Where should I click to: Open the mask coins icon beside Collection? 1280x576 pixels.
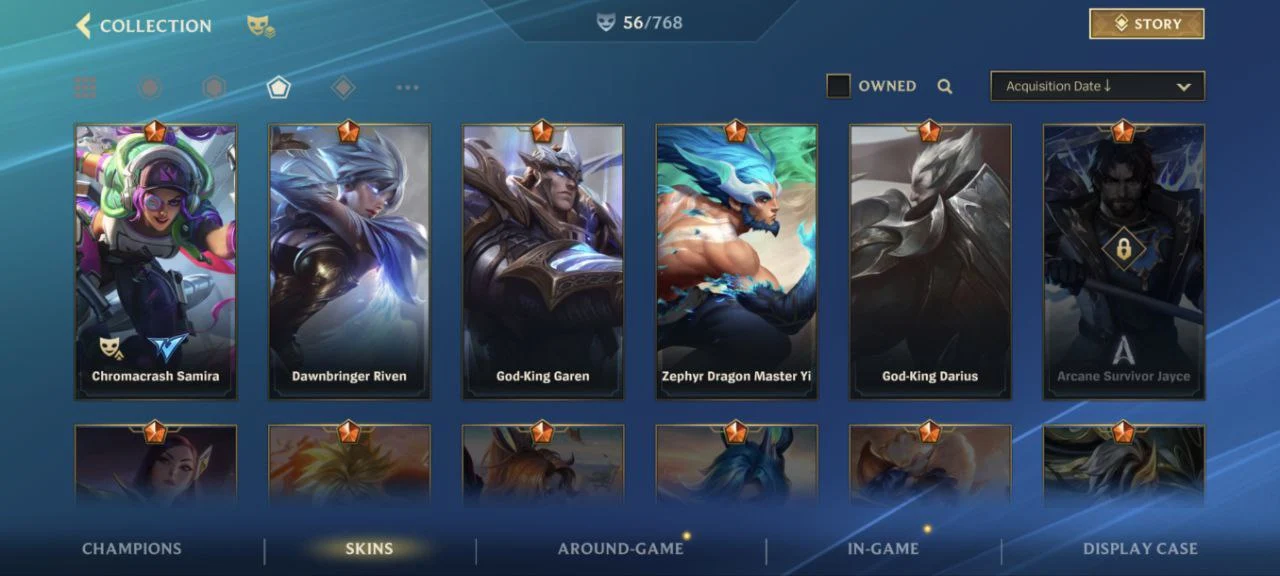click(x=260, y=26)
